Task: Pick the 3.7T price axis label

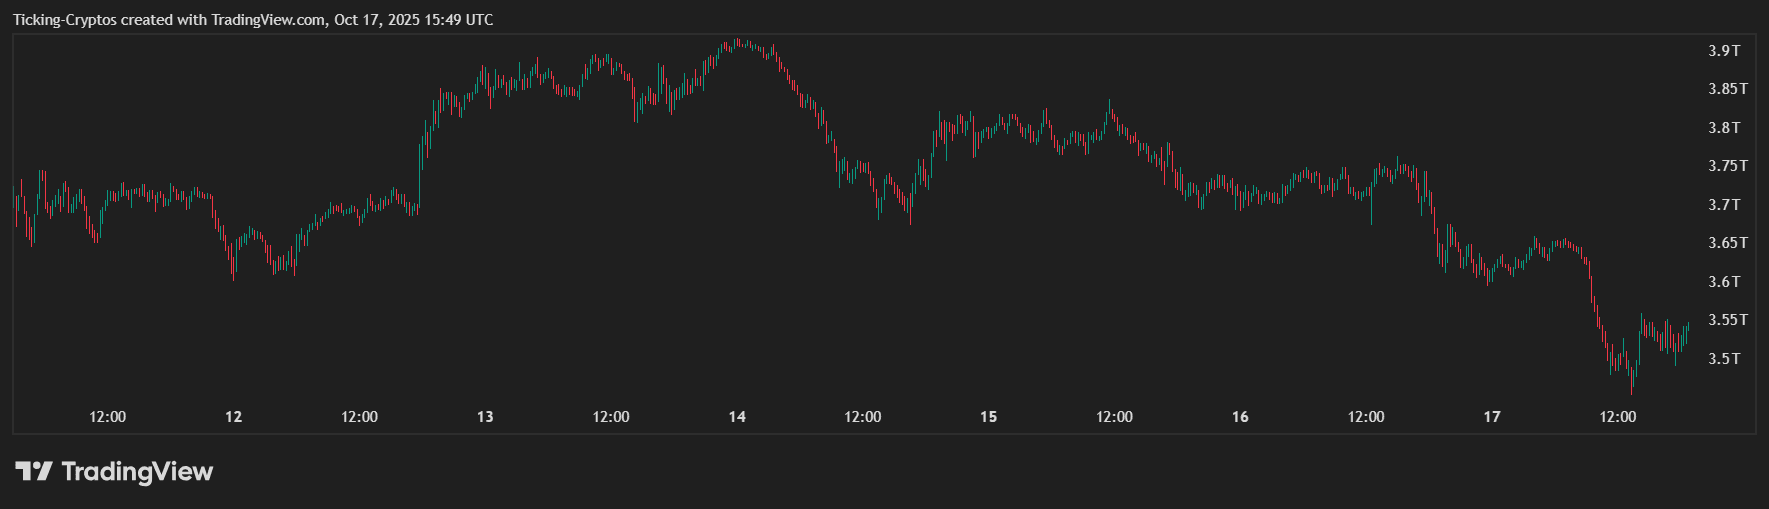Action: click(x=1723, y=204)
